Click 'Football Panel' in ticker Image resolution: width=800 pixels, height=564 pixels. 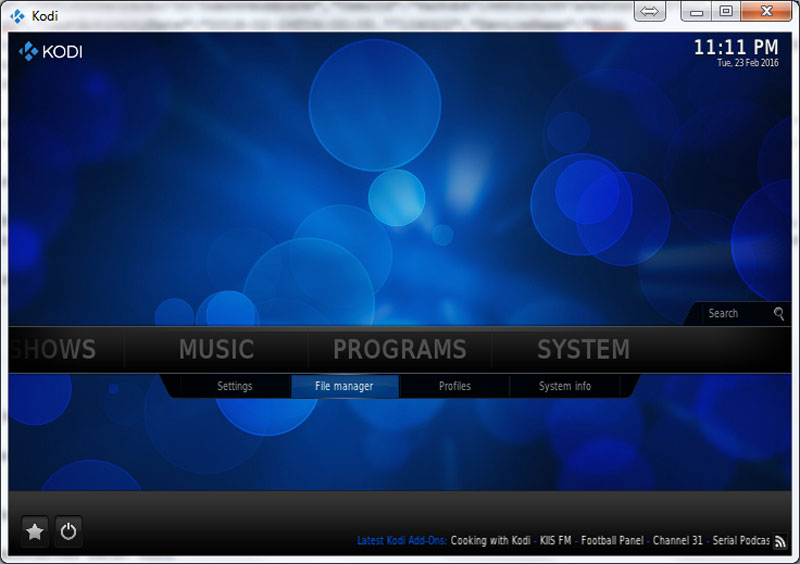click(612, 541)
